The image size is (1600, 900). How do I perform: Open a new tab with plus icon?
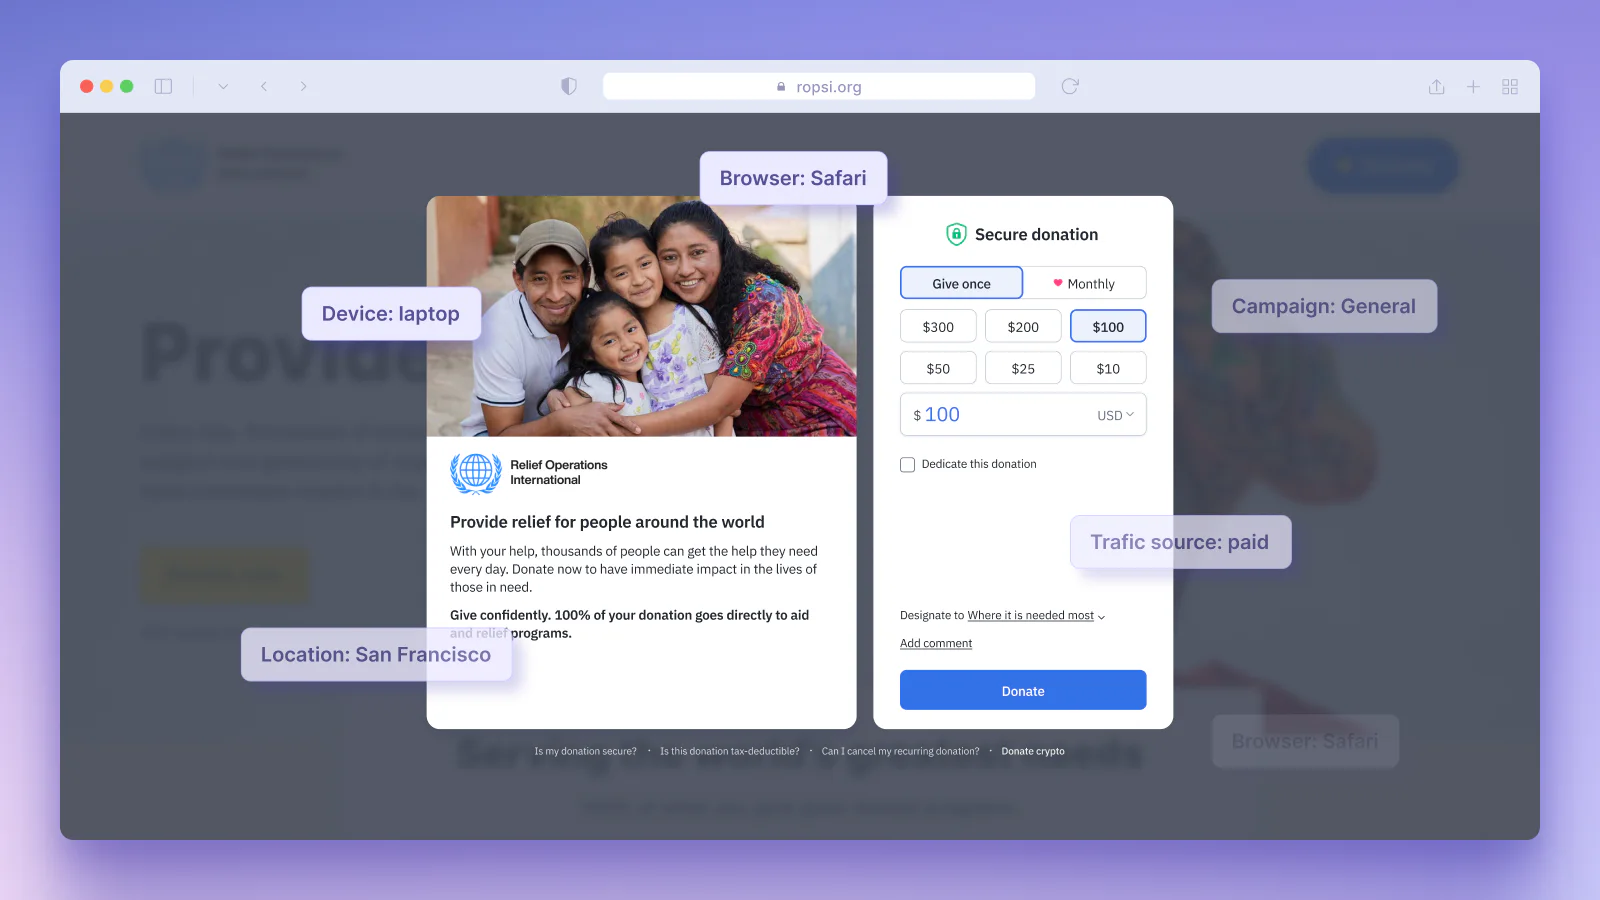(1473, 87)
